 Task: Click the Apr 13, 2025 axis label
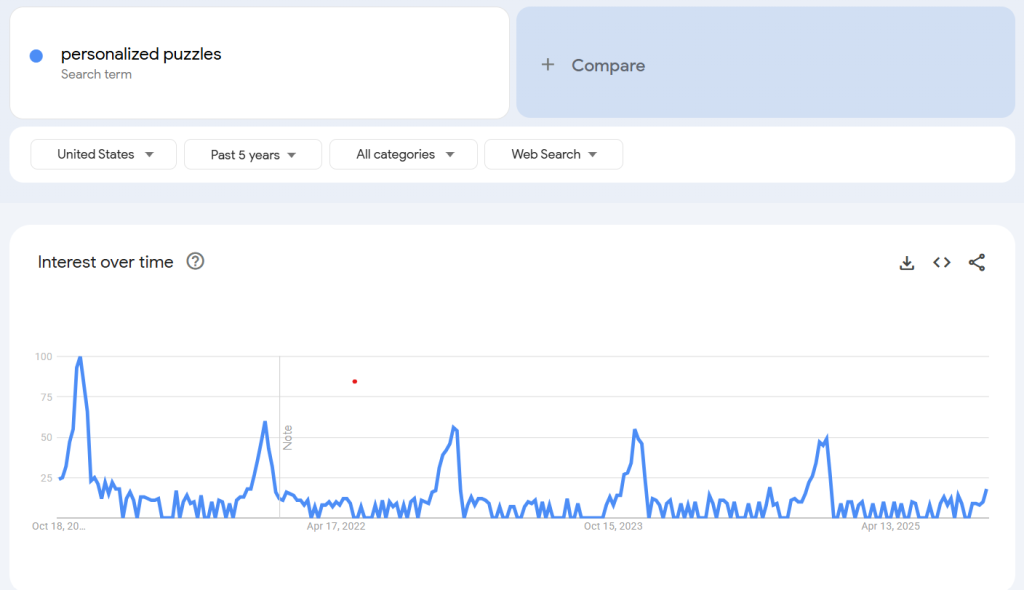890,526
